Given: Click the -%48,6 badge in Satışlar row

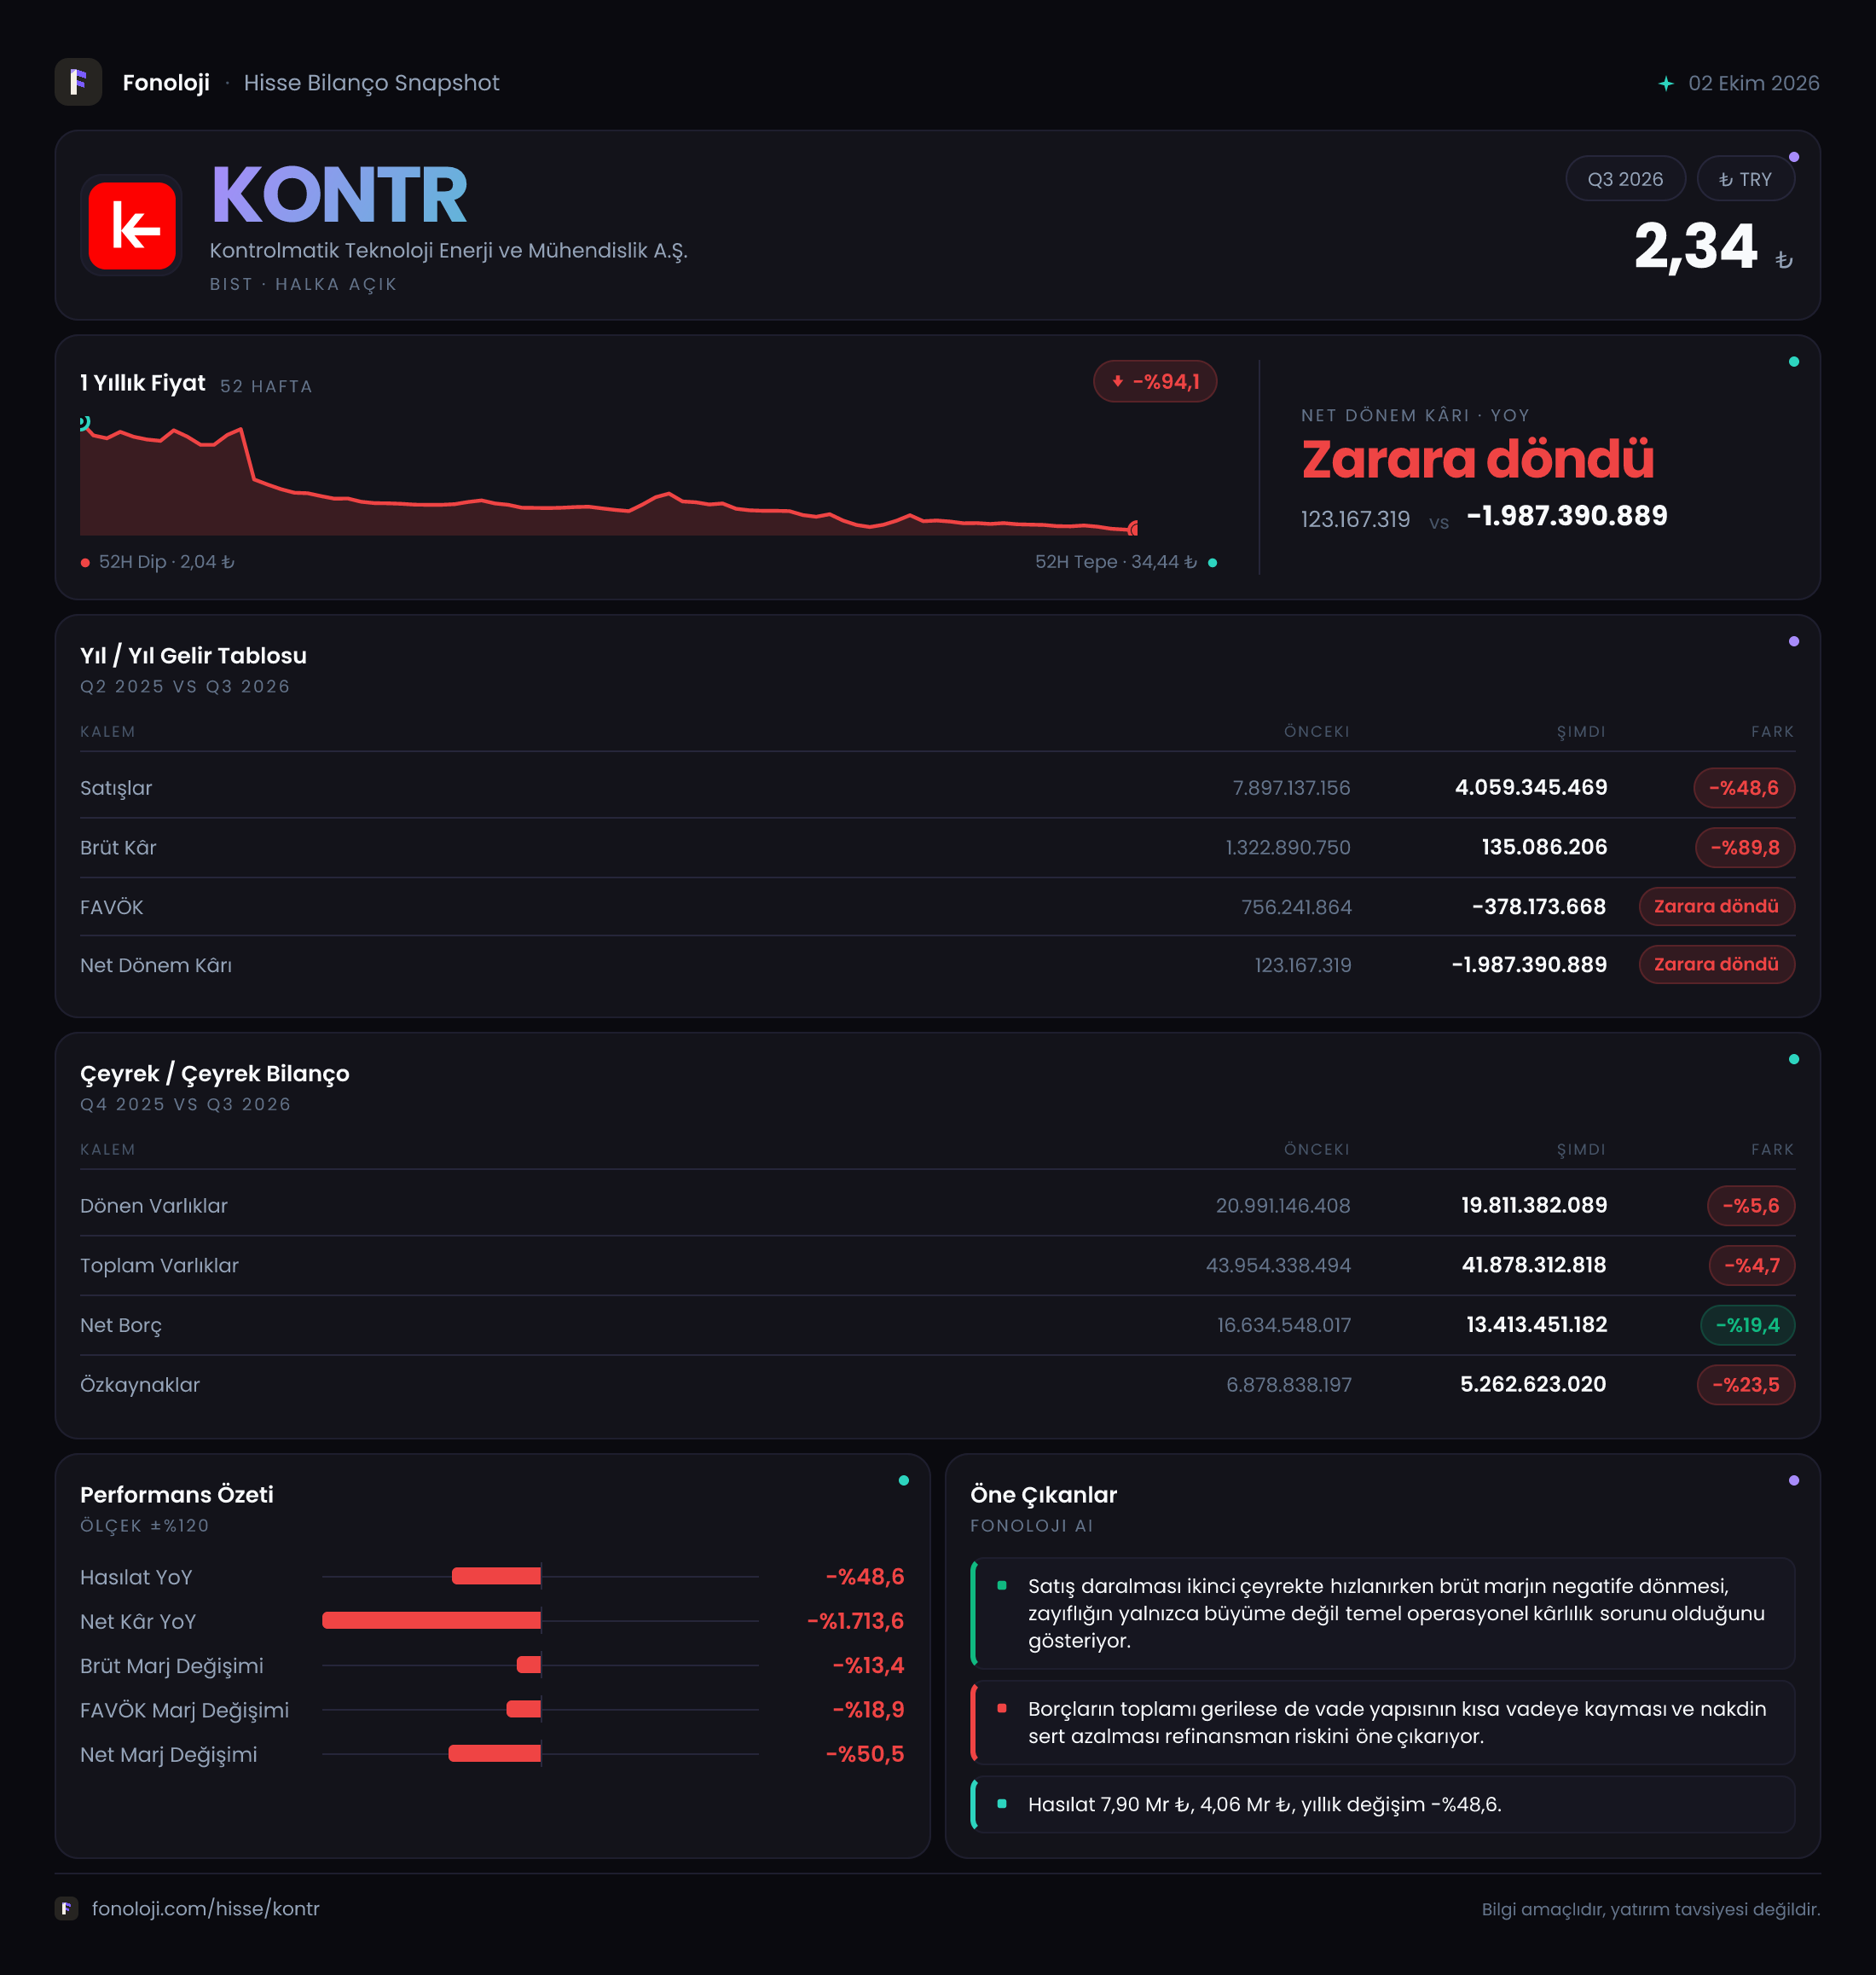Looking at the screenshot, I should (x=1744, y=788).
